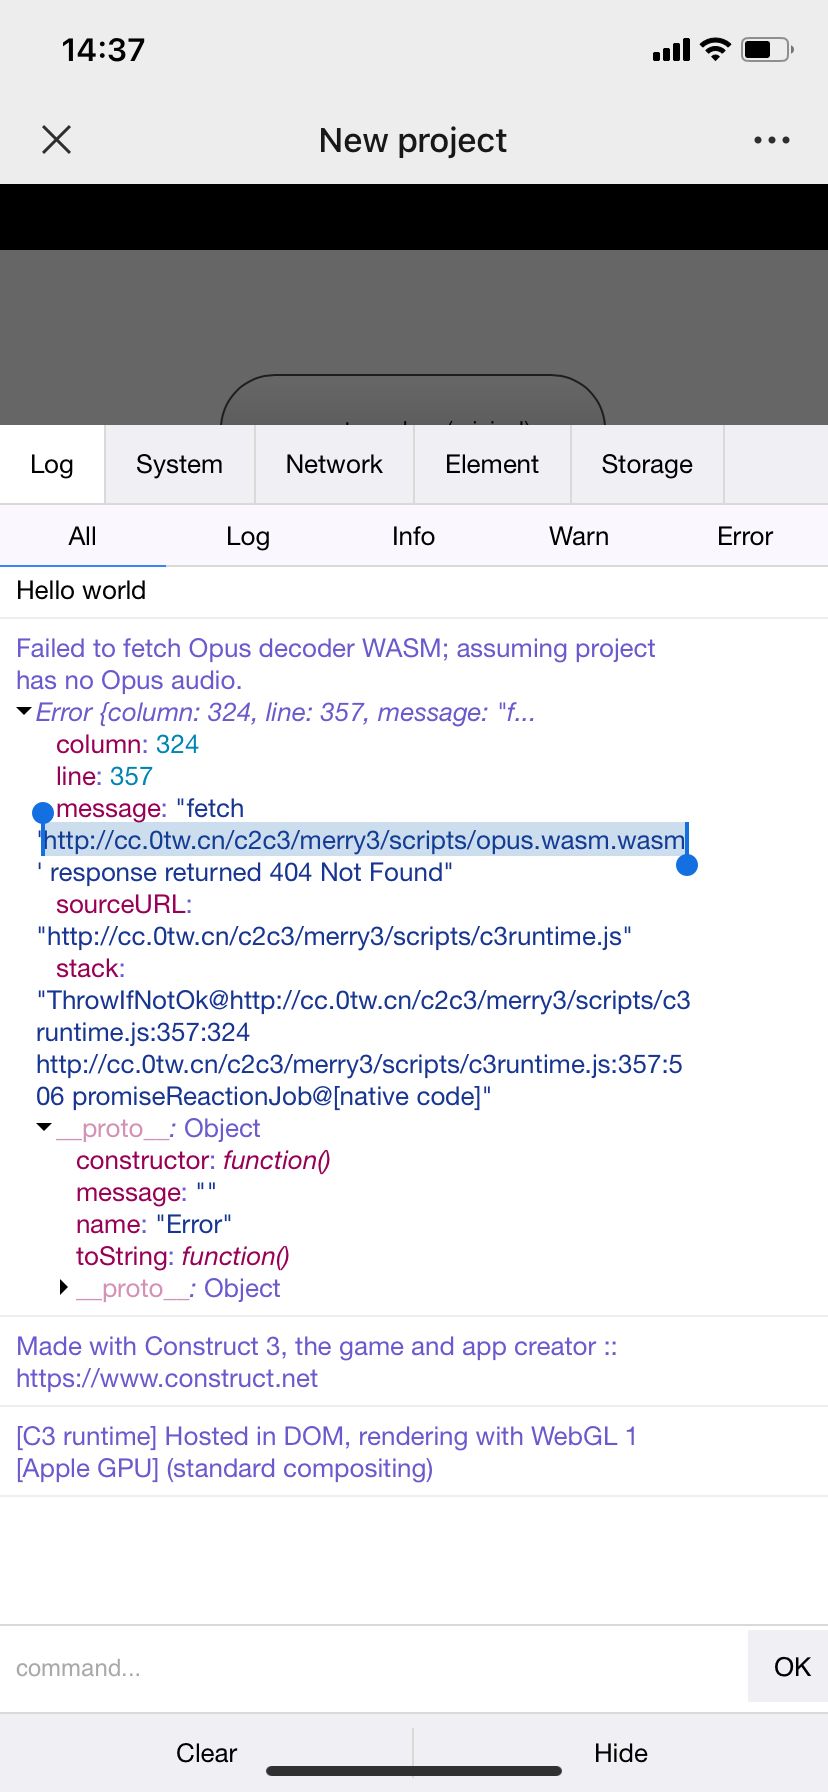The height and width of the screenshot is (1792, 828).
Task: Collapse the expanded Error object entry
Action: (22, 712)
